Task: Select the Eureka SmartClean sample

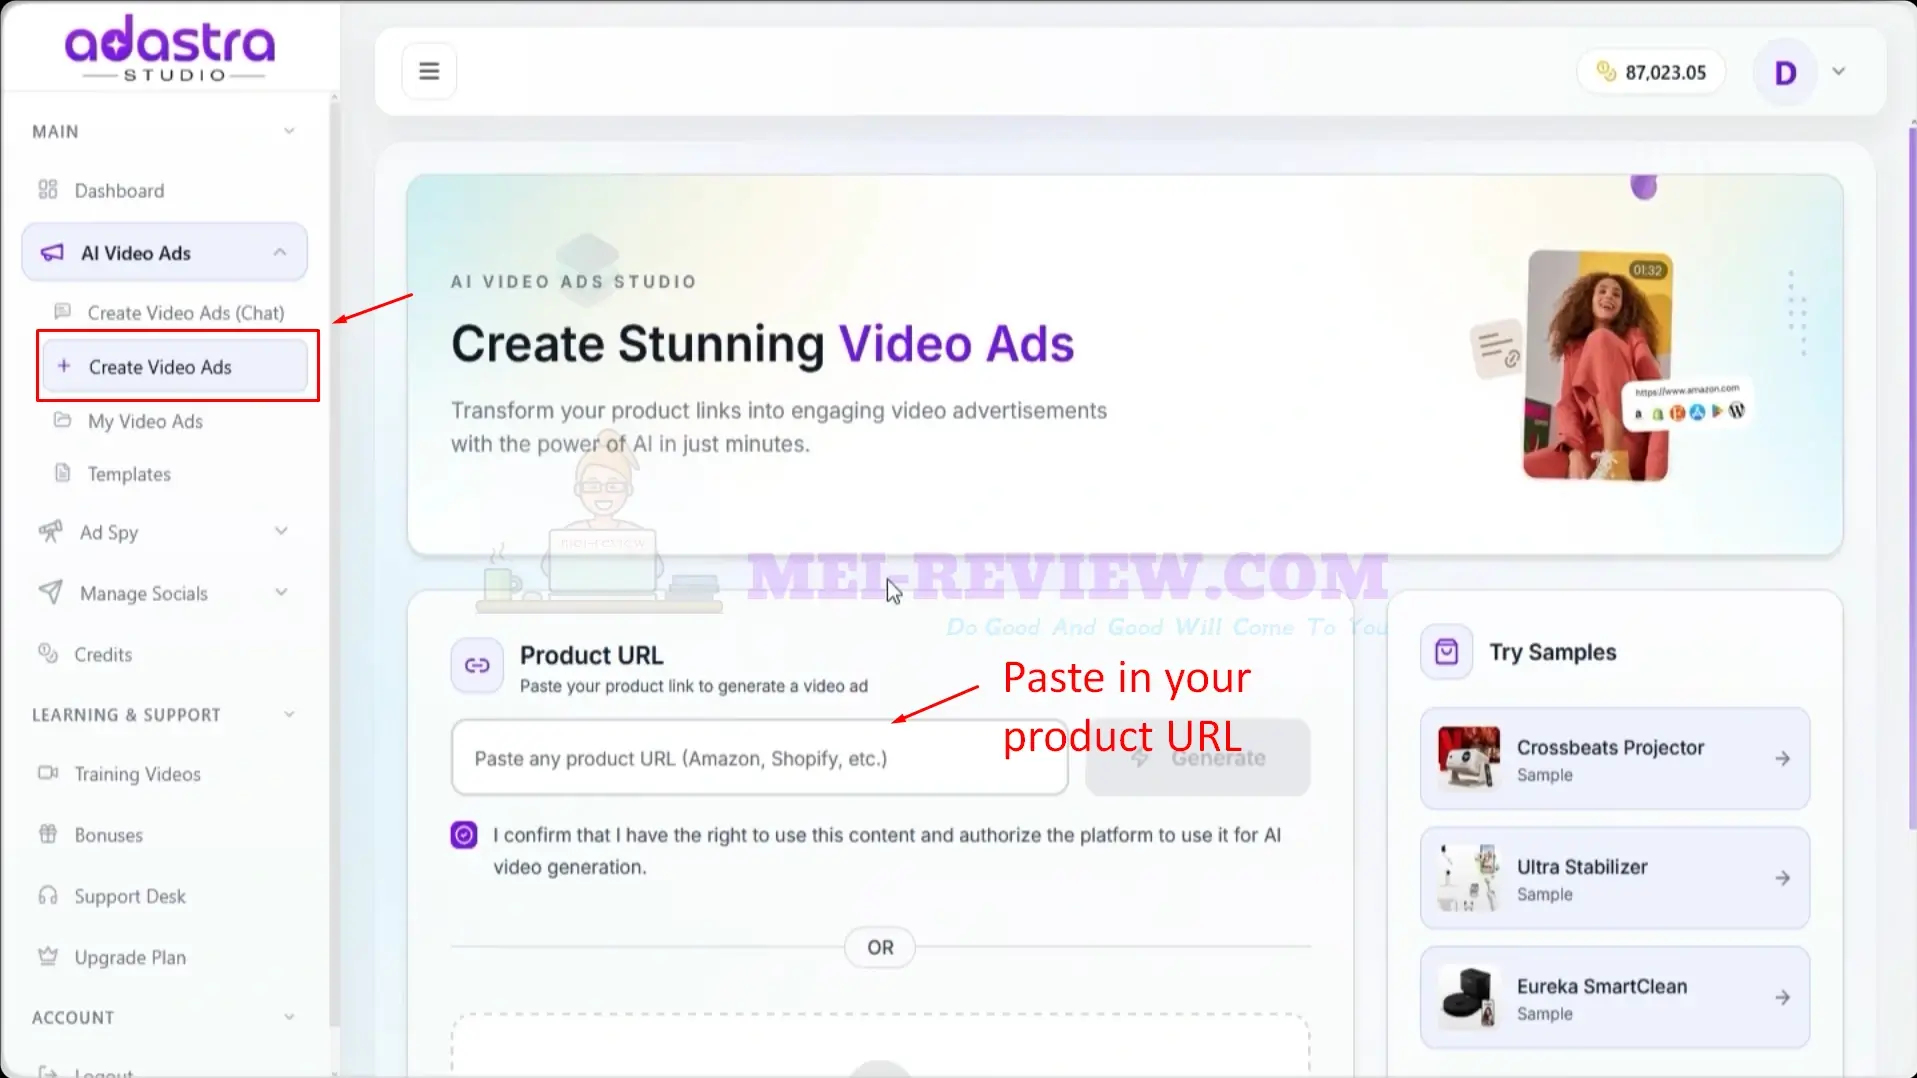Action: [x=1615, y=998]
